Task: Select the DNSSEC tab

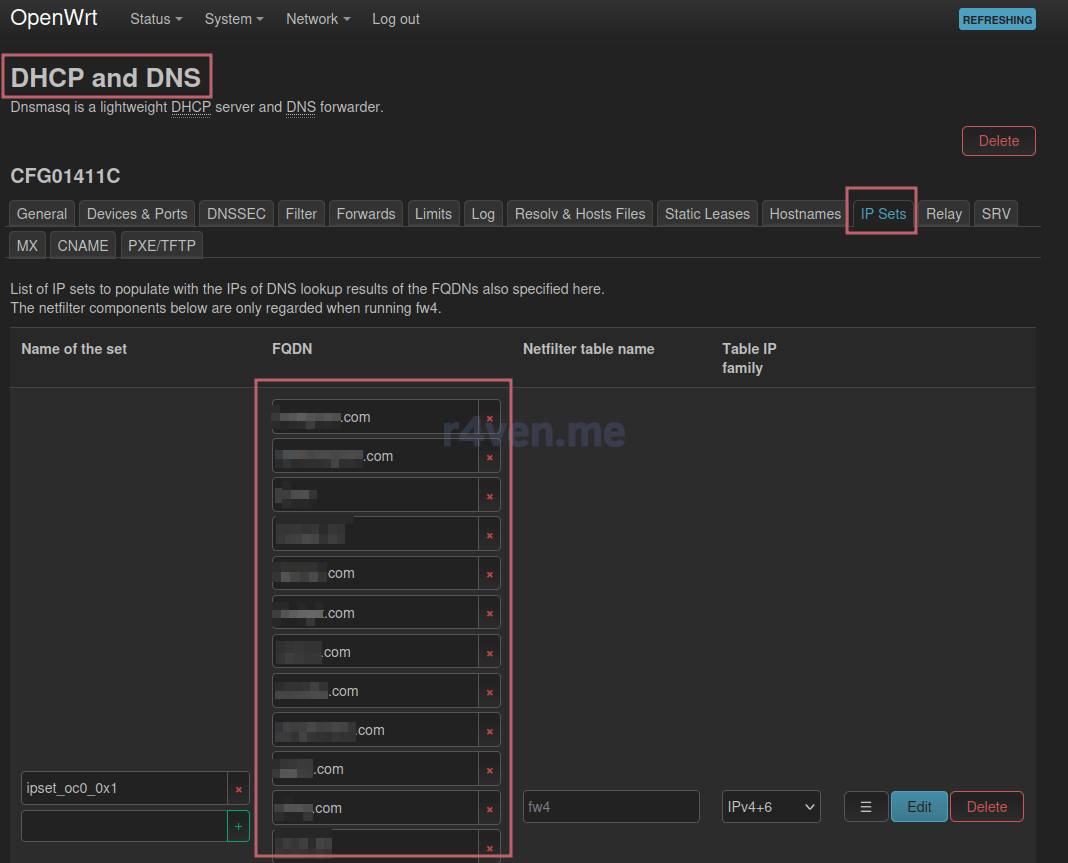Action: [236, 214]
